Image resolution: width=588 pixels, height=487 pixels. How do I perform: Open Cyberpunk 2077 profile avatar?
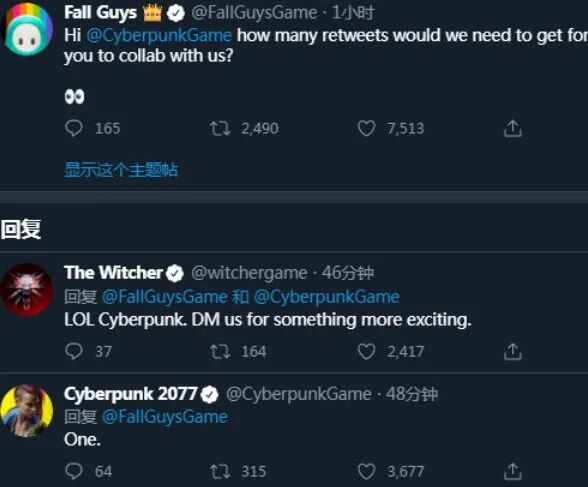(26, 411)
